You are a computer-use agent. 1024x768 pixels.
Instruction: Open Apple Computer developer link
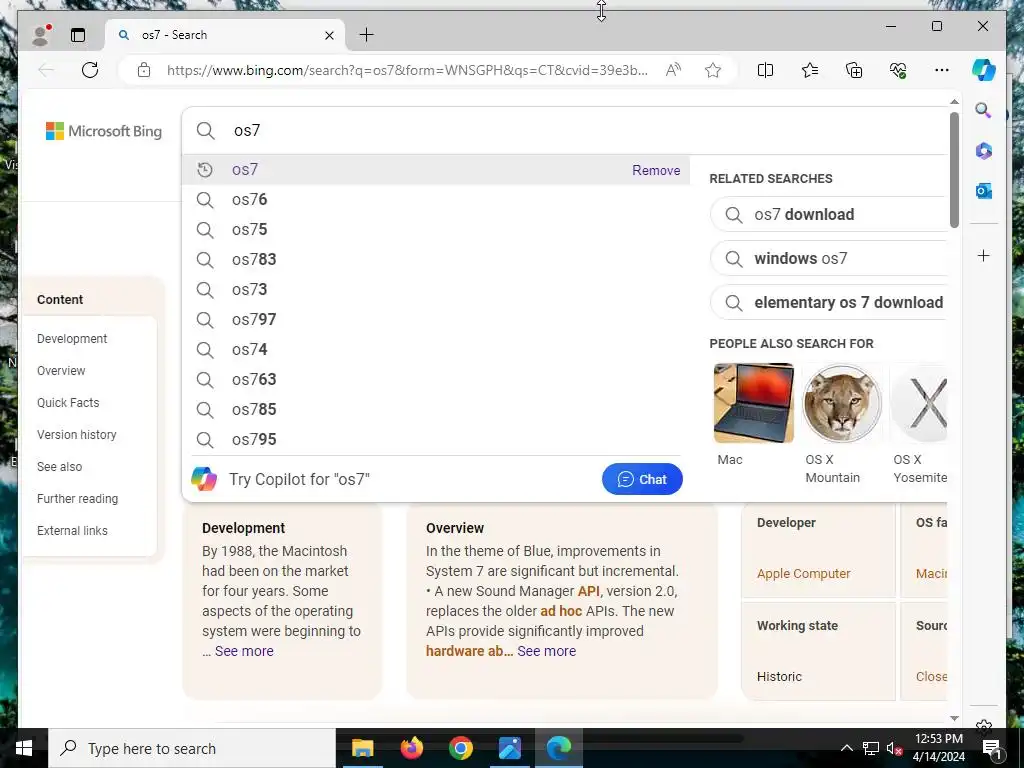coord(803,573)
